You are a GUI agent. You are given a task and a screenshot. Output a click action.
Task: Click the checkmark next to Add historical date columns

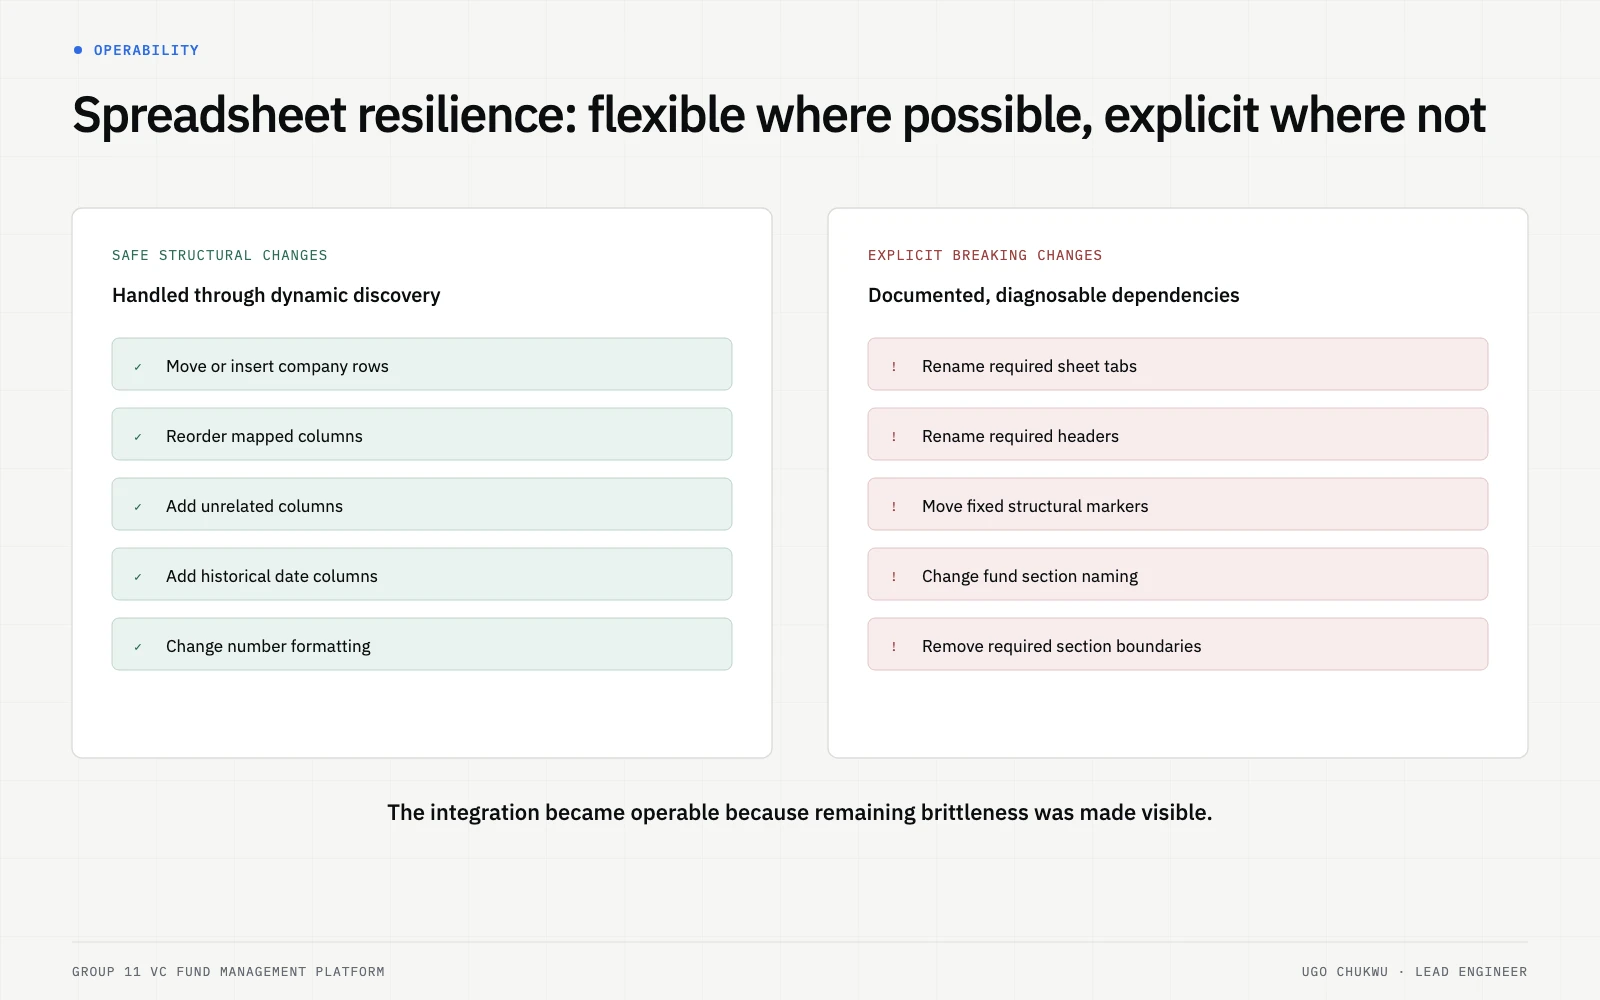point(138,577)
